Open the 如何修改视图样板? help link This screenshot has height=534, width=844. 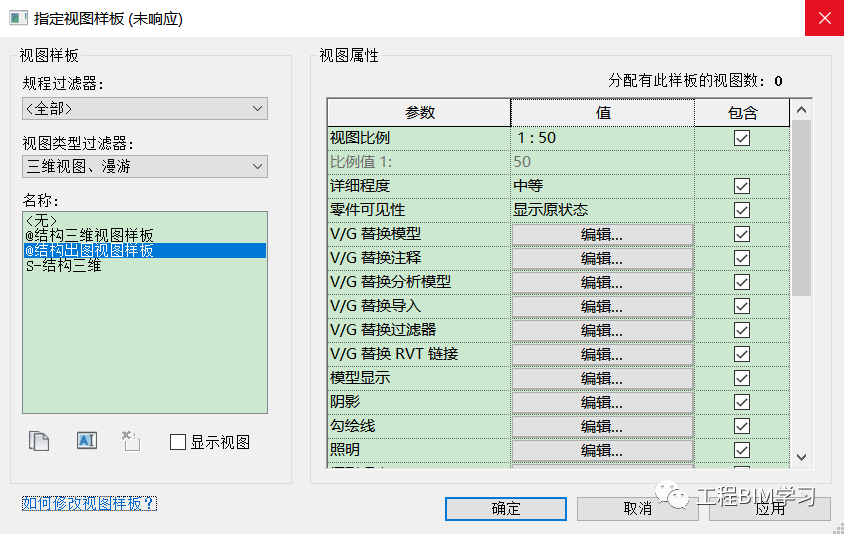click(89, 503)
